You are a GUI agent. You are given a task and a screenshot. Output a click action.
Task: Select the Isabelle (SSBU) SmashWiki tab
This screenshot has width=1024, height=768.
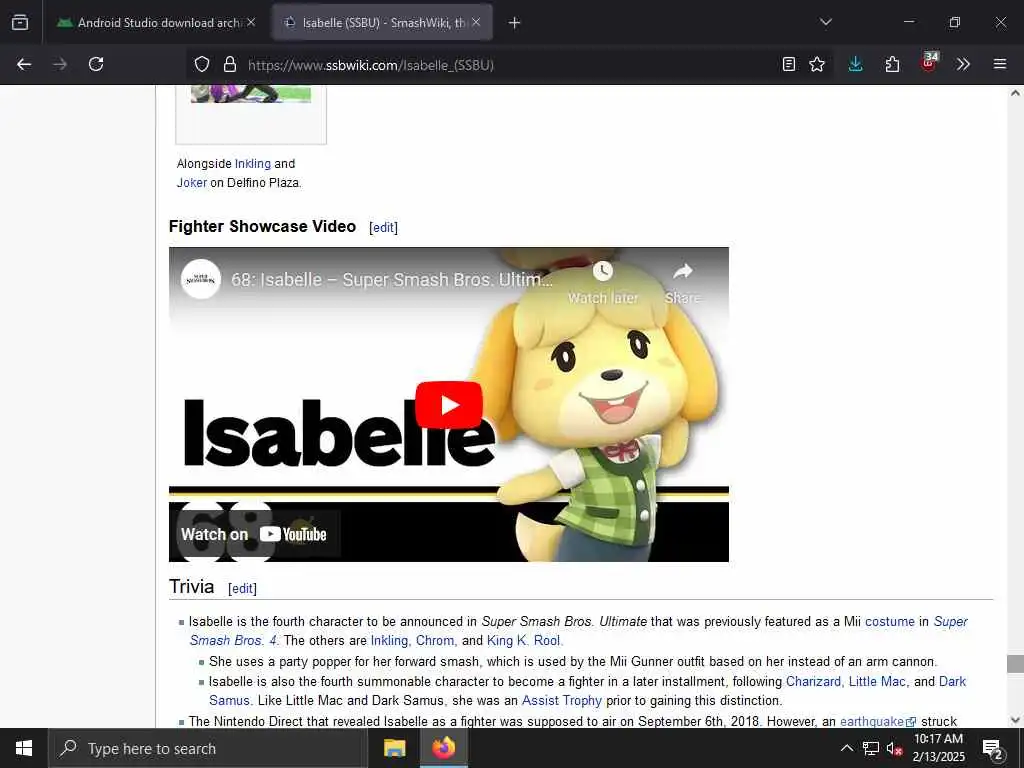click(x=382, y=22)
